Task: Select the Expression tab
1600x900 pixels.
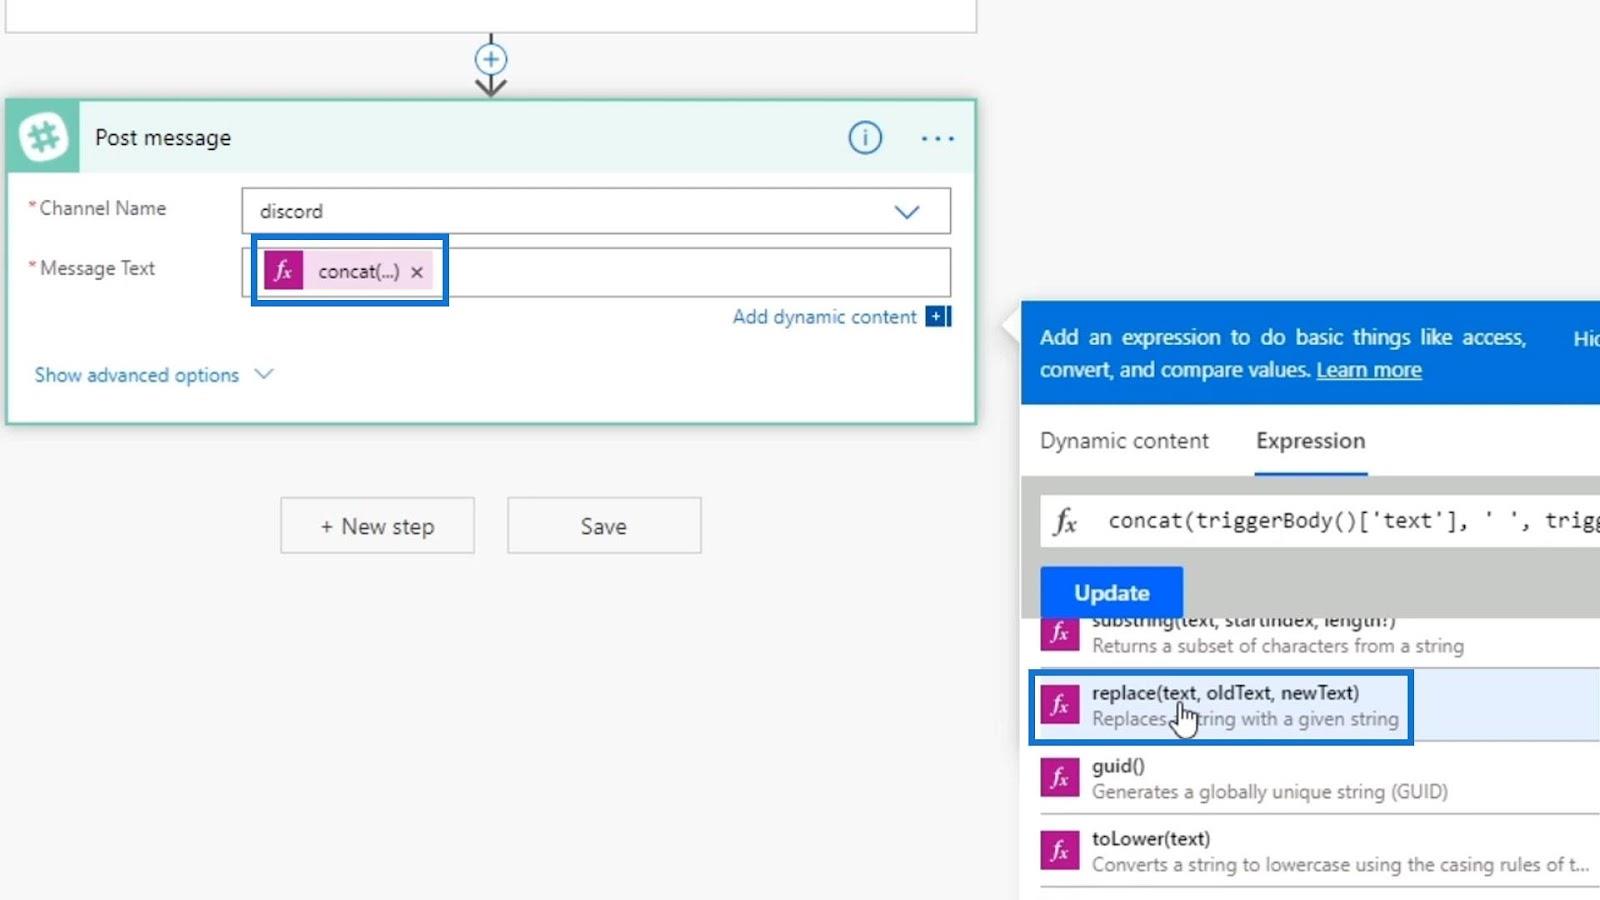Action: (x=1310, y=441)
